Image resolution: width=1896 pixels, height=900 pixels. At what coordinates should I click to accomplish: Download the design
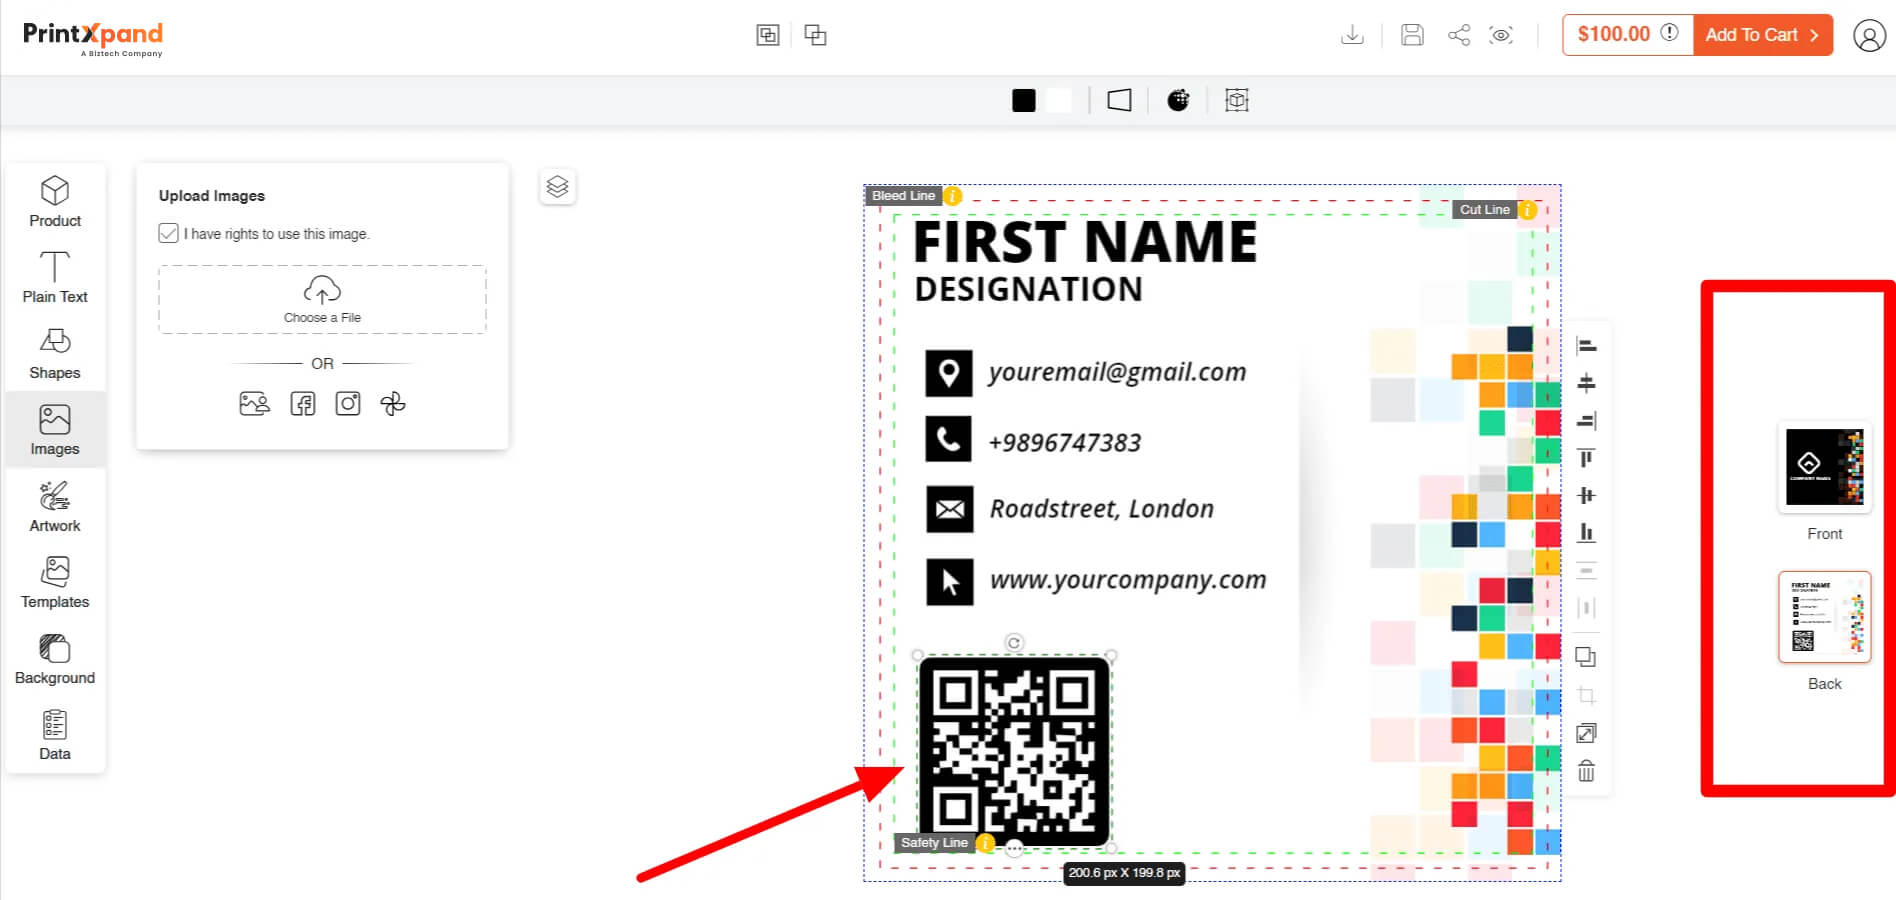1352,35
